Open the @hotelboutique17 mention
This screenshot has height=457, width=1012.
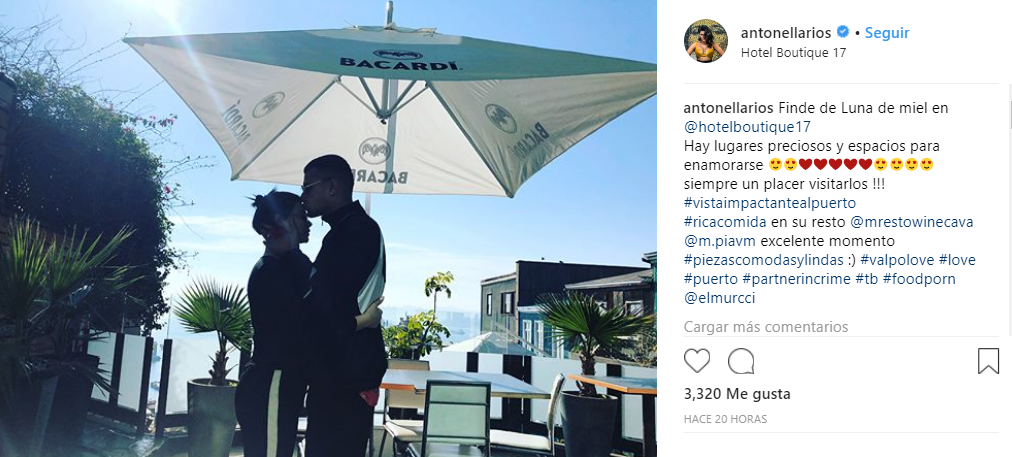tap(747, 127)
